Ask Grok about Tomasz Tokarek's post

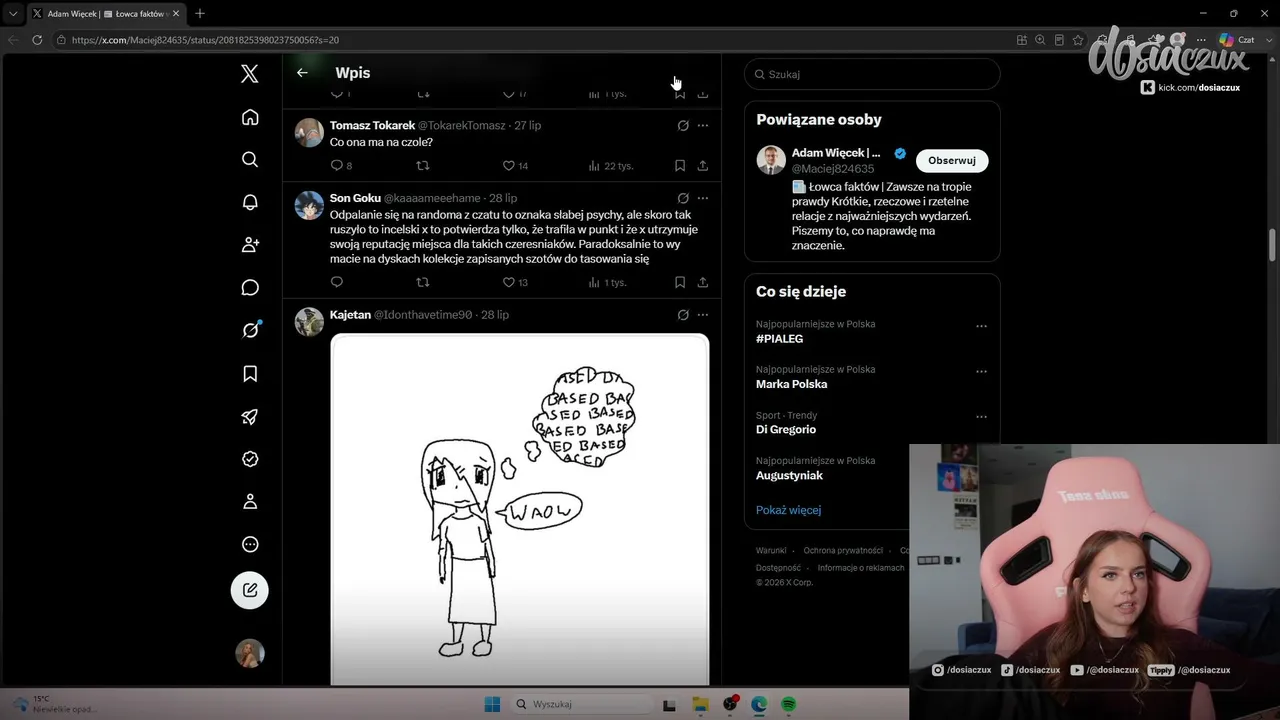pyautogui.click(x=683, y=126)
